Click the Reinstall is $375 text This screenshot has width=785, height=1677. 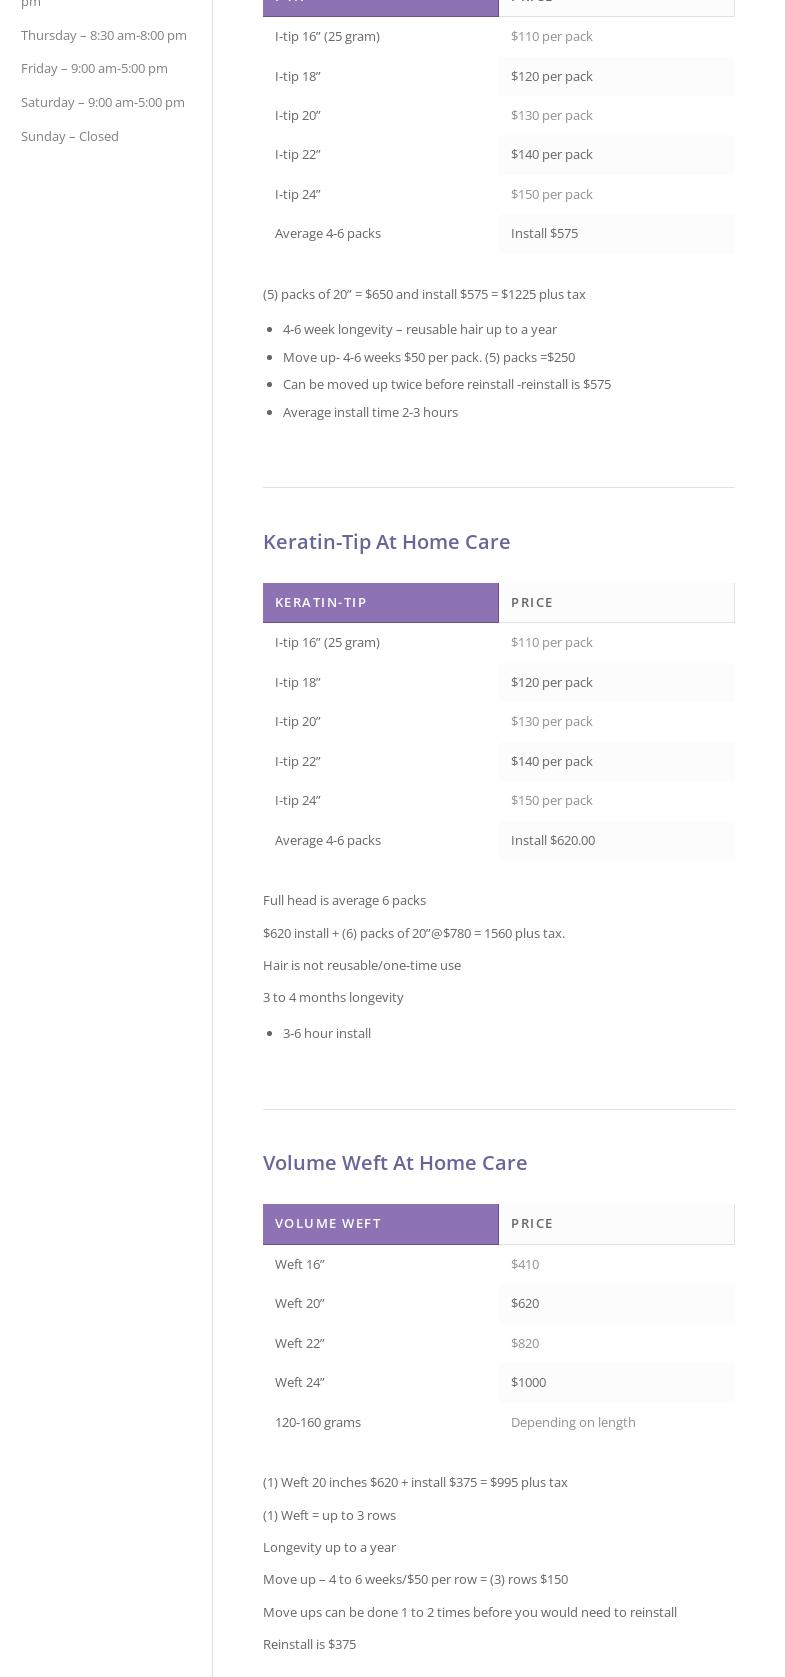coord(309,1644)
